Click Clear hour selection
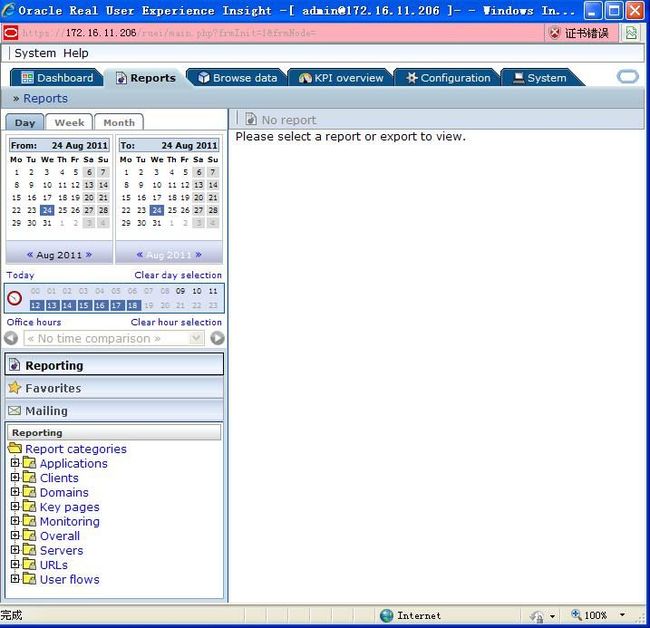The width and height of the screenshot is (650, 628). click(176, 322)
